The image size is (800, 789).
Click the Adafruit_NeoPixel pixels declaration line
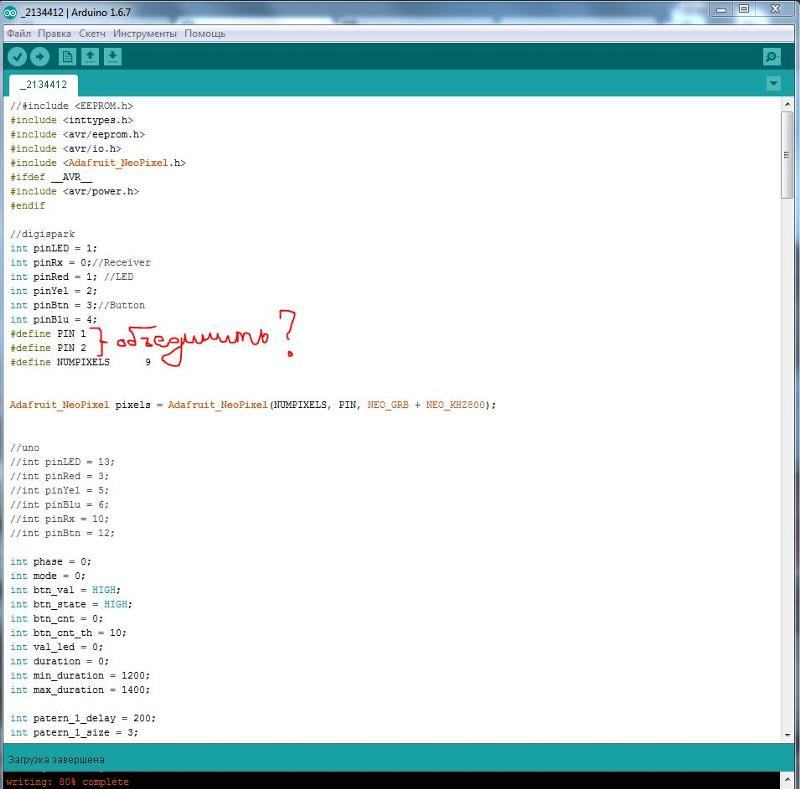coord(252,405)
